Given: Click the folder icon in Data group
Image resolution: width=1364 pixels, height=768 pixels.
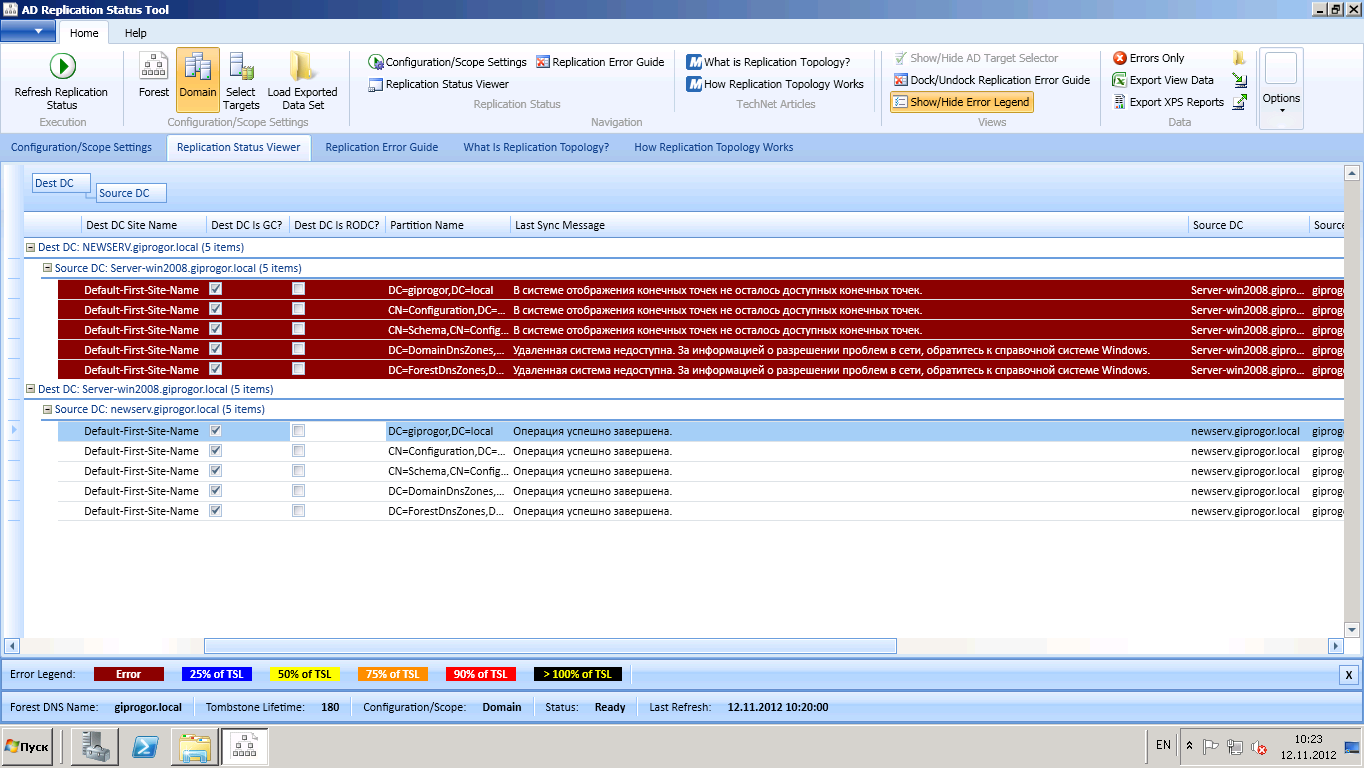Looking at the screenshot, I should (x=1240, y=58).
